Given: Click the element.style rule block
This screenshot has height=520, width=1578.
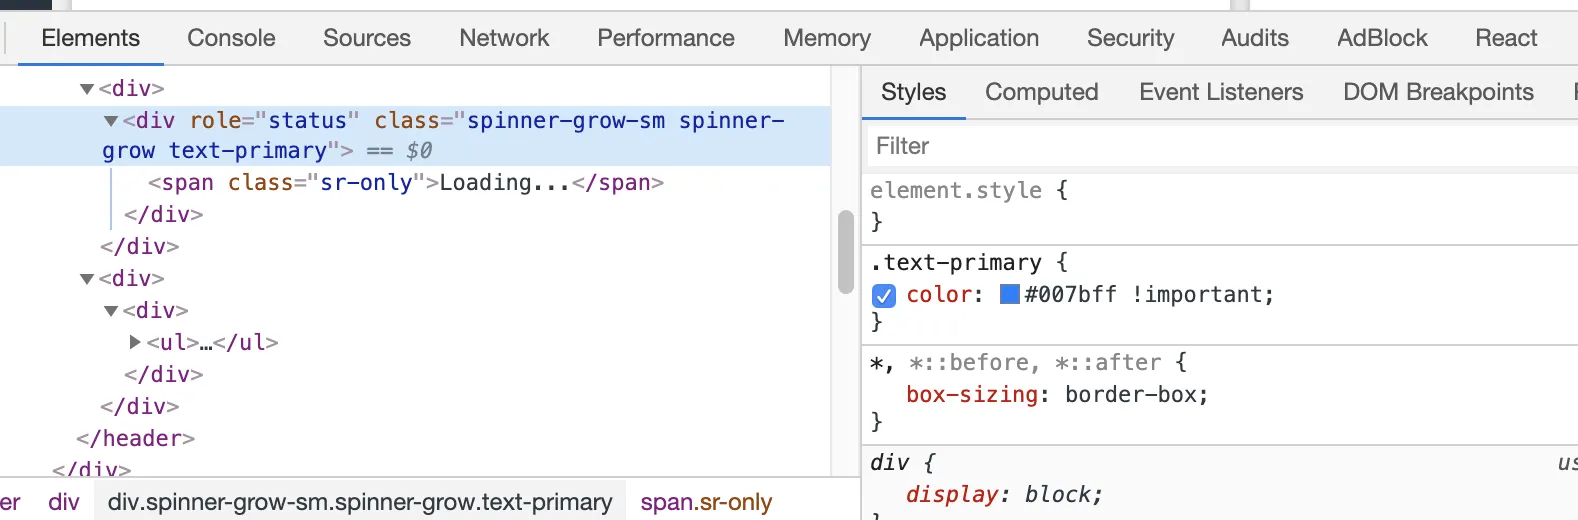Looking at the screenshot, I should tap(1220, 205).
